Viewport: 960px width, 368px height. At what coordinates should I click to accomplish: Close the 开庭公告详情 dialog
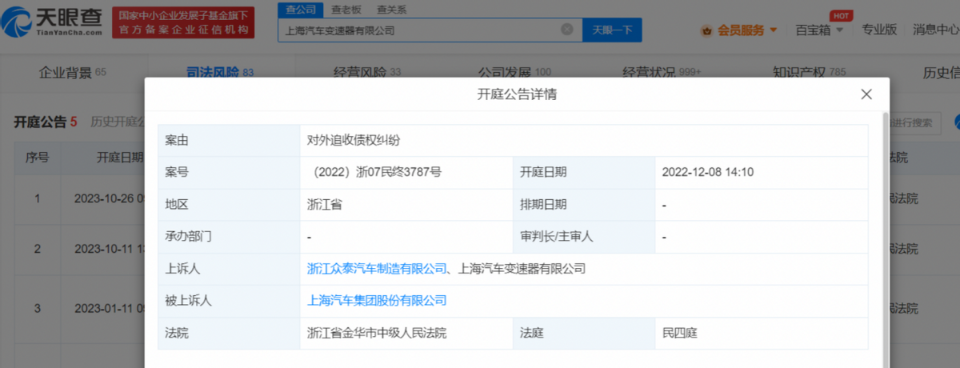click(x=866, y=94)
